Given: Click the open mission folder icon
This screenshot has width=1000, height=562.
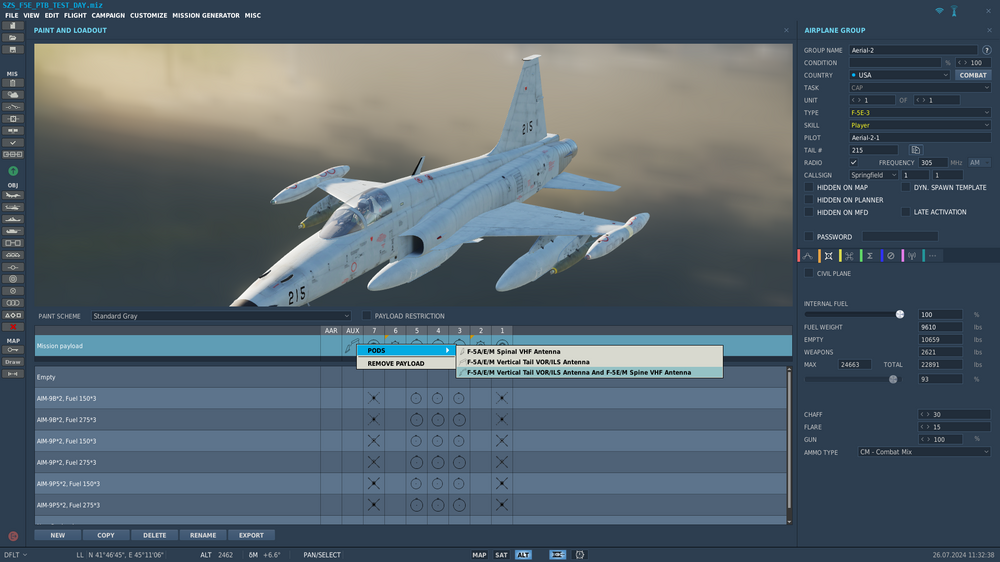Looking at the screenshot, I should [x=12, y=38].
